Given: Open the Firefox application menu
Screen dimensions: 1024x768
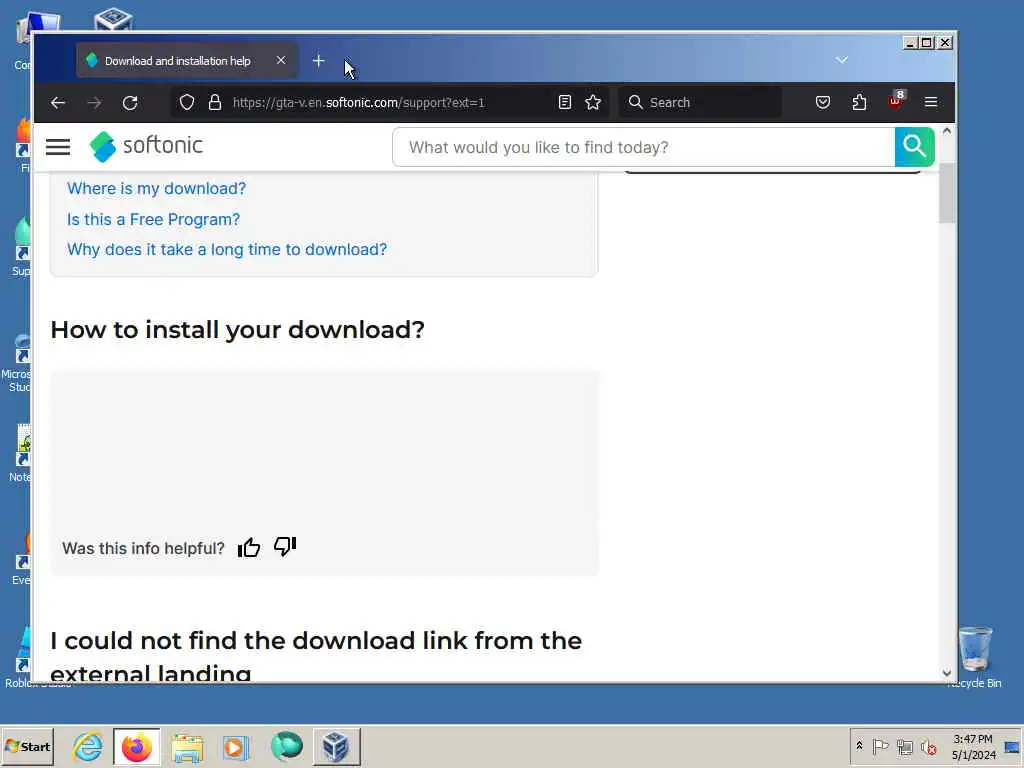Looking at the screenshot, I should point(931,103).
